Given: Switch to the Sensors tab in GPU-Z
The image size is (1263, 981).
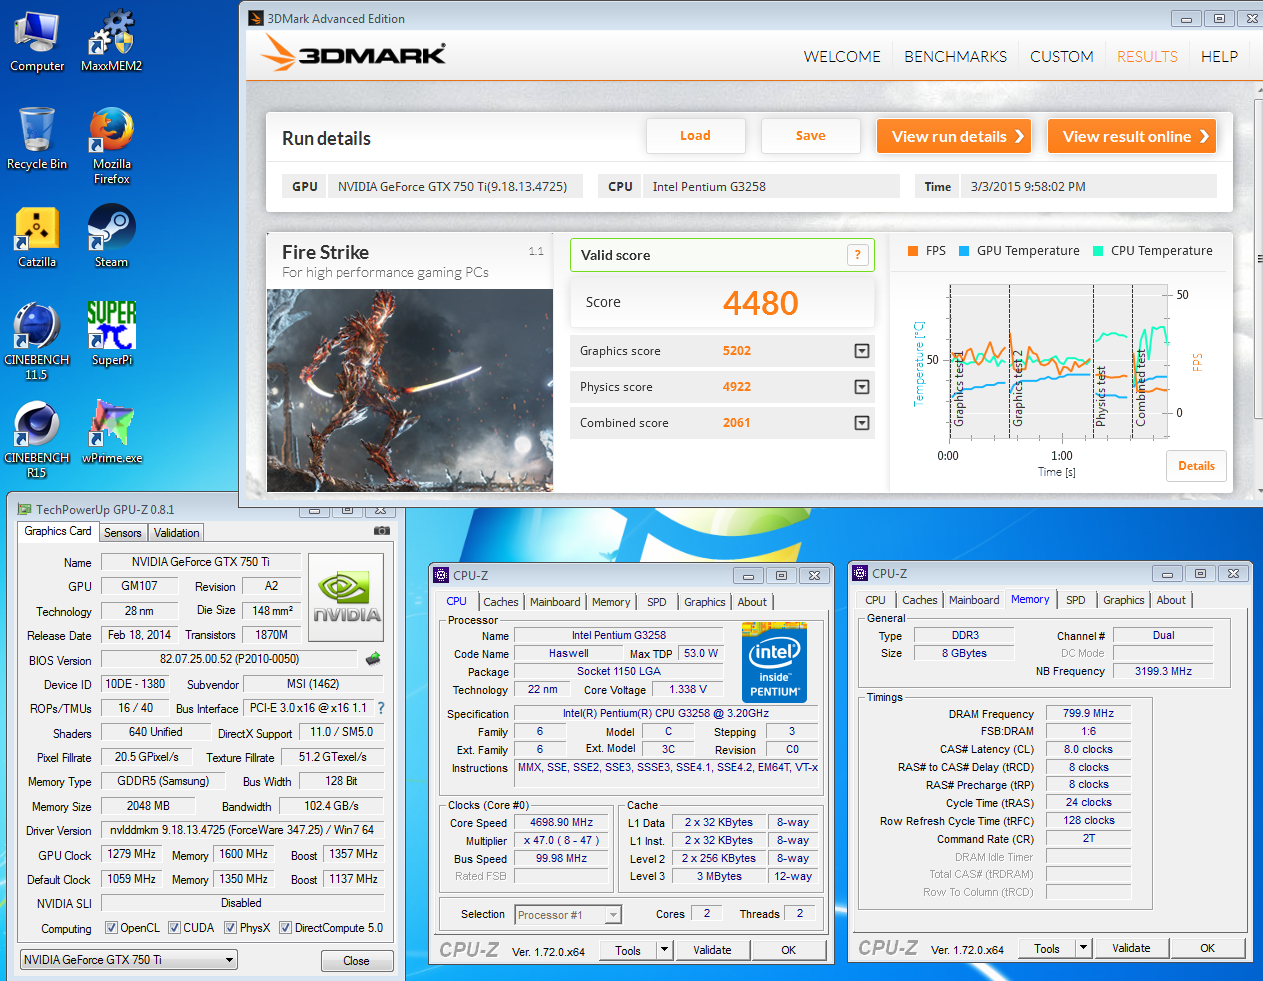Looking at the screenshot, I should 123,533.
